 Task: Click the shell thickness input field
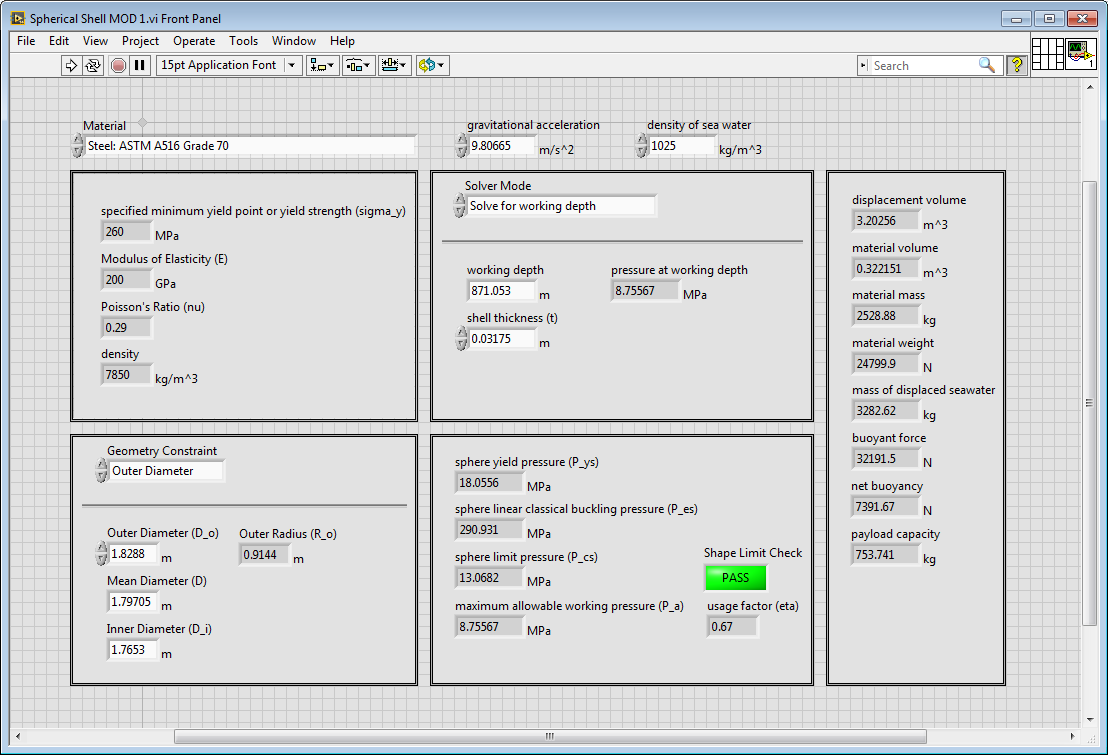502,339
